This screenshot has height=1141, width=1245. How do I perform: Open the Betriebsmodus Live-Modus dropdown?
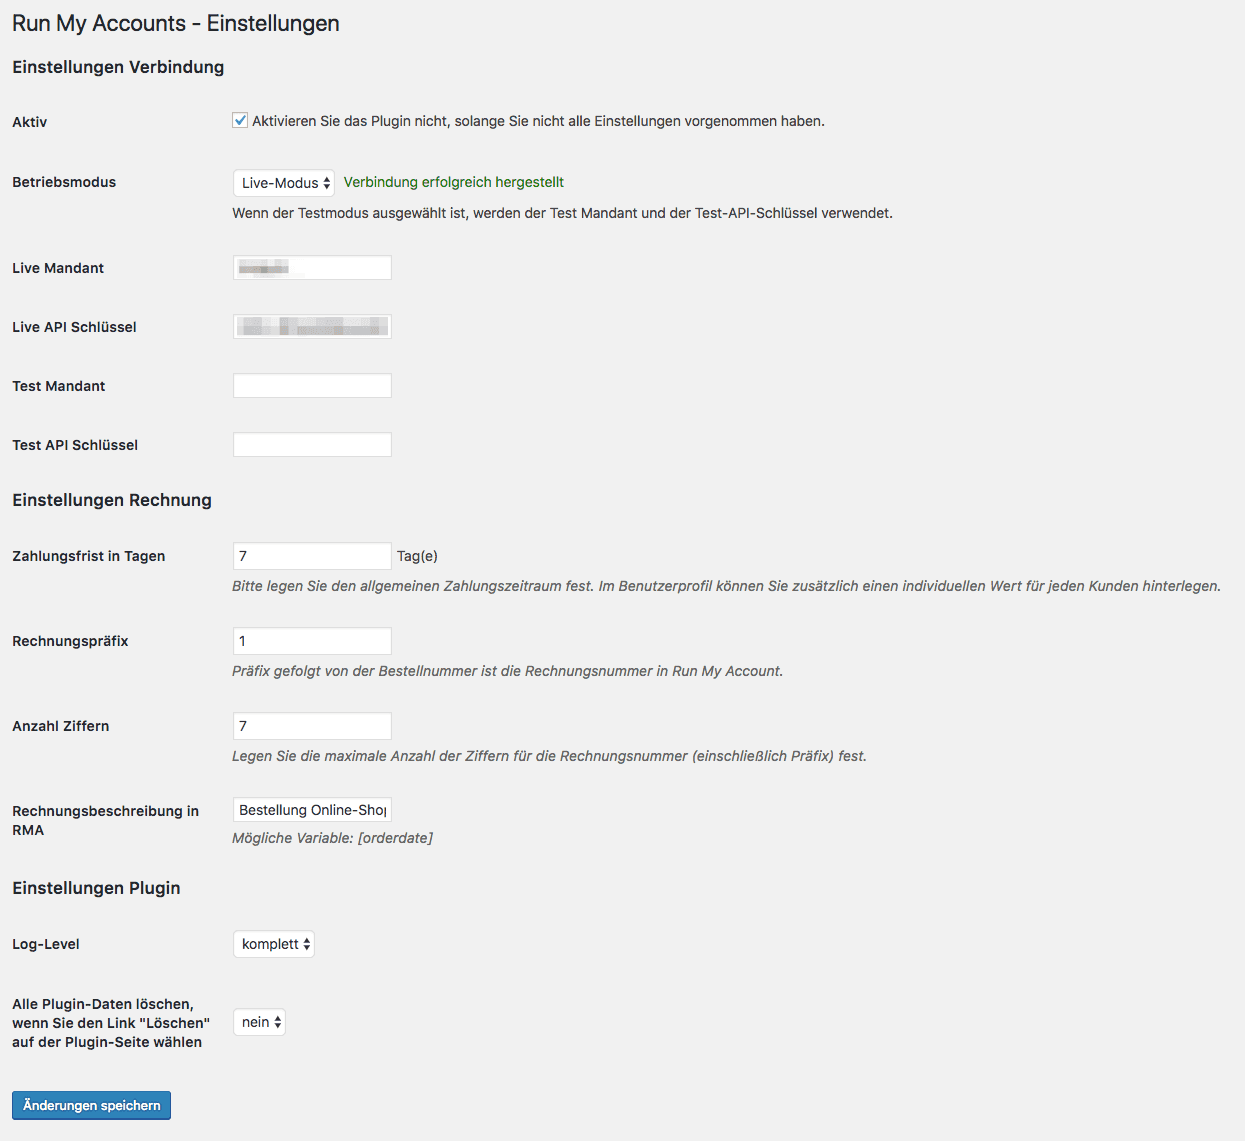284,183
